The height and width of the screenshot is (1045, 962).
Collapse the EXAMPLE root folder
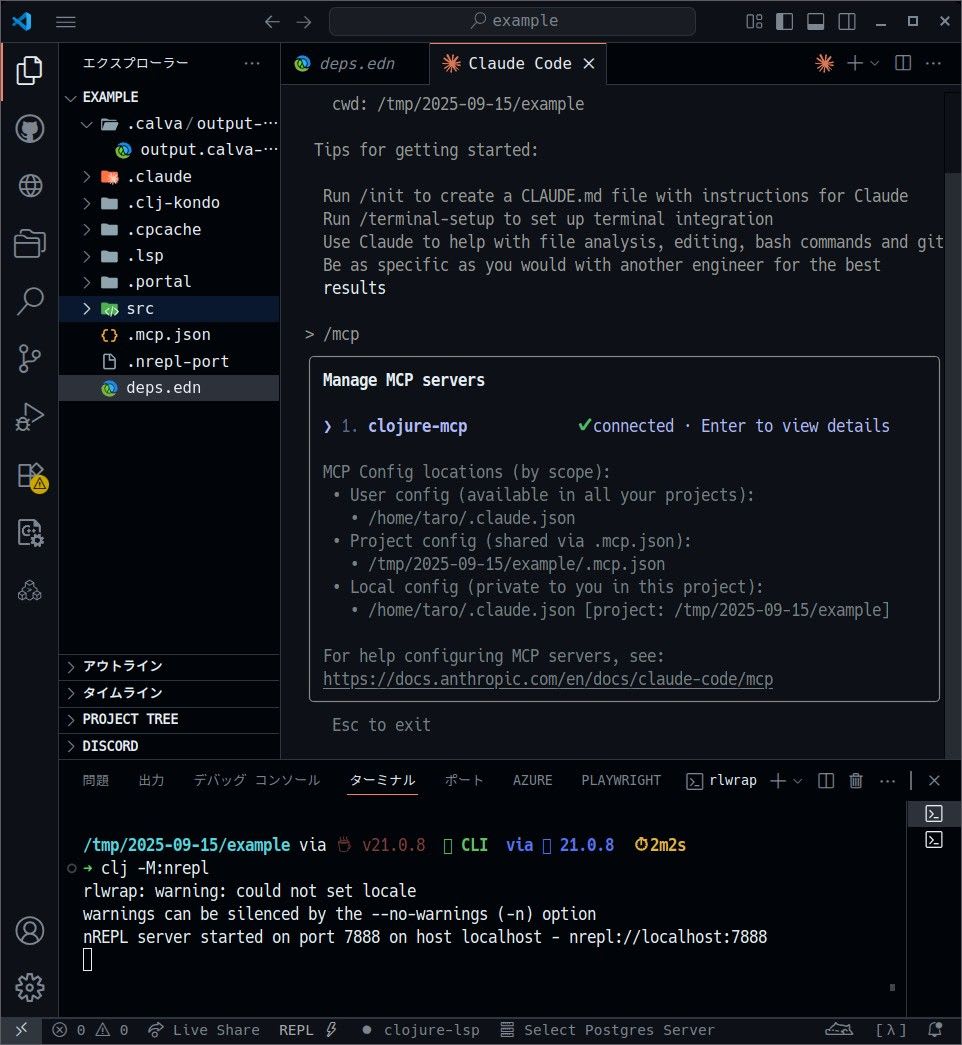click(71, 98)
